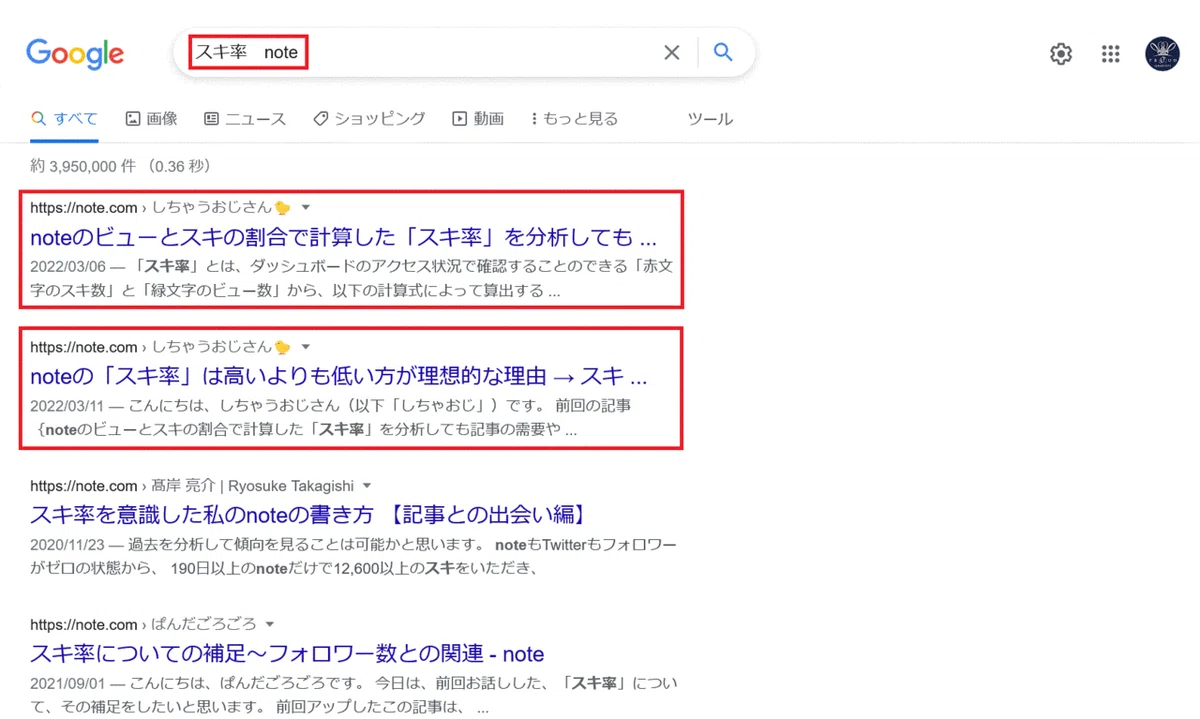1200x719 pixels.
Task: Click the result count 約 3,950,000 件 text
Action: pyautogui.click(x=120, y=166)
